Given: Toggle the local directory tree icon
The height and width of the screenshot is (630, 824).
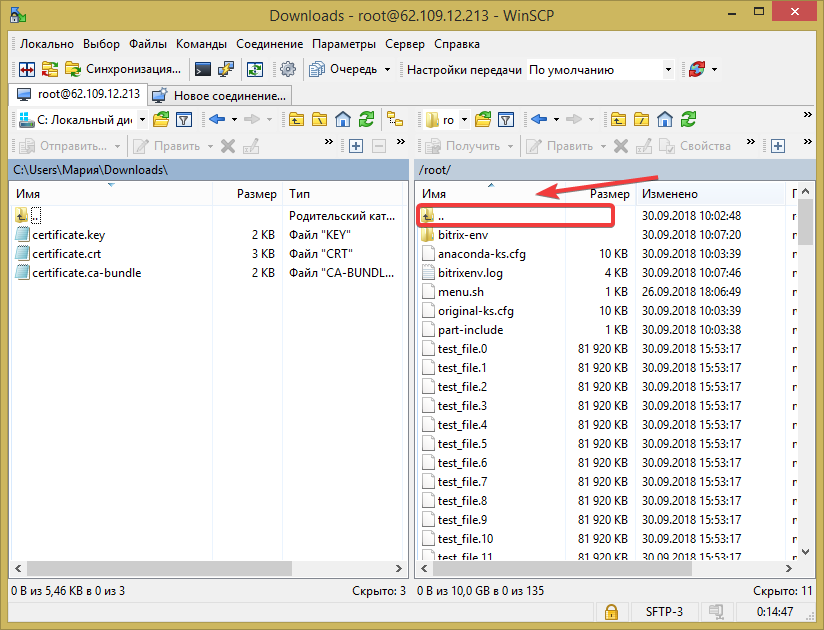Looking at the screenshot, I should tap(395, 120).
